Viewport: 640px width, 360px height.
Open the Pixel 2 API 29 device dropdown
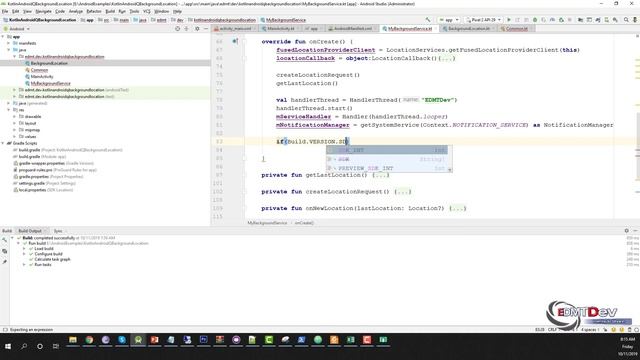click(x=483, y=20)
